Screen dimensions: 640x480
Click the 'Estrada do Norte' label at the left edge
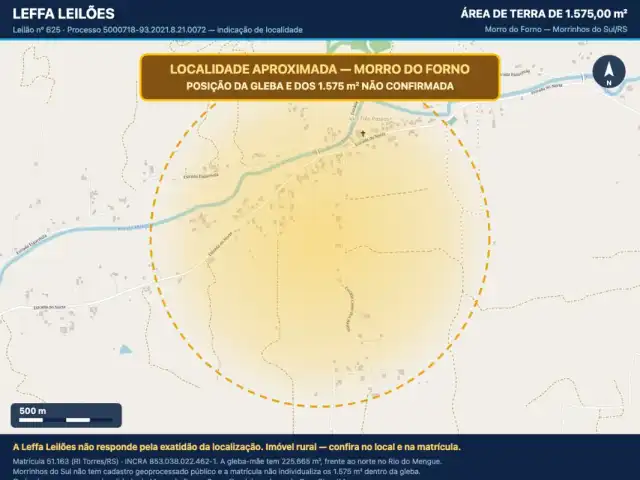(x=49, y=307)
